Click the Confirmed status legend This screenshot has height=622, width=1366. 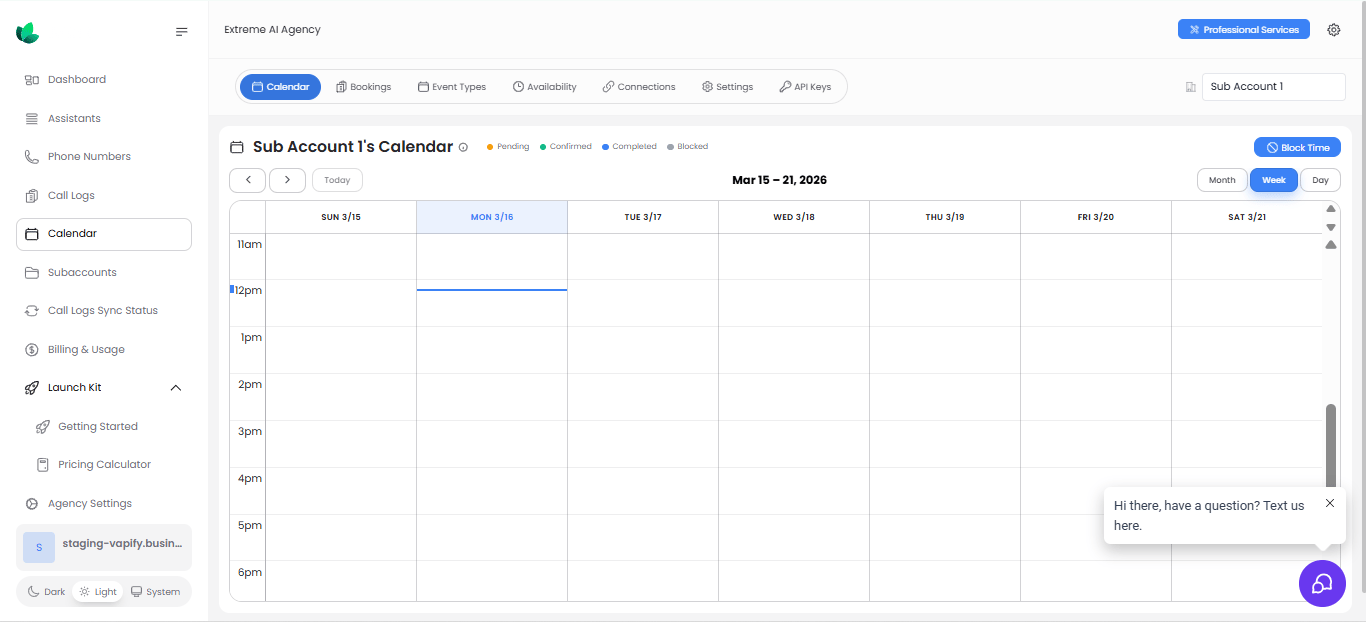(566, 146)
